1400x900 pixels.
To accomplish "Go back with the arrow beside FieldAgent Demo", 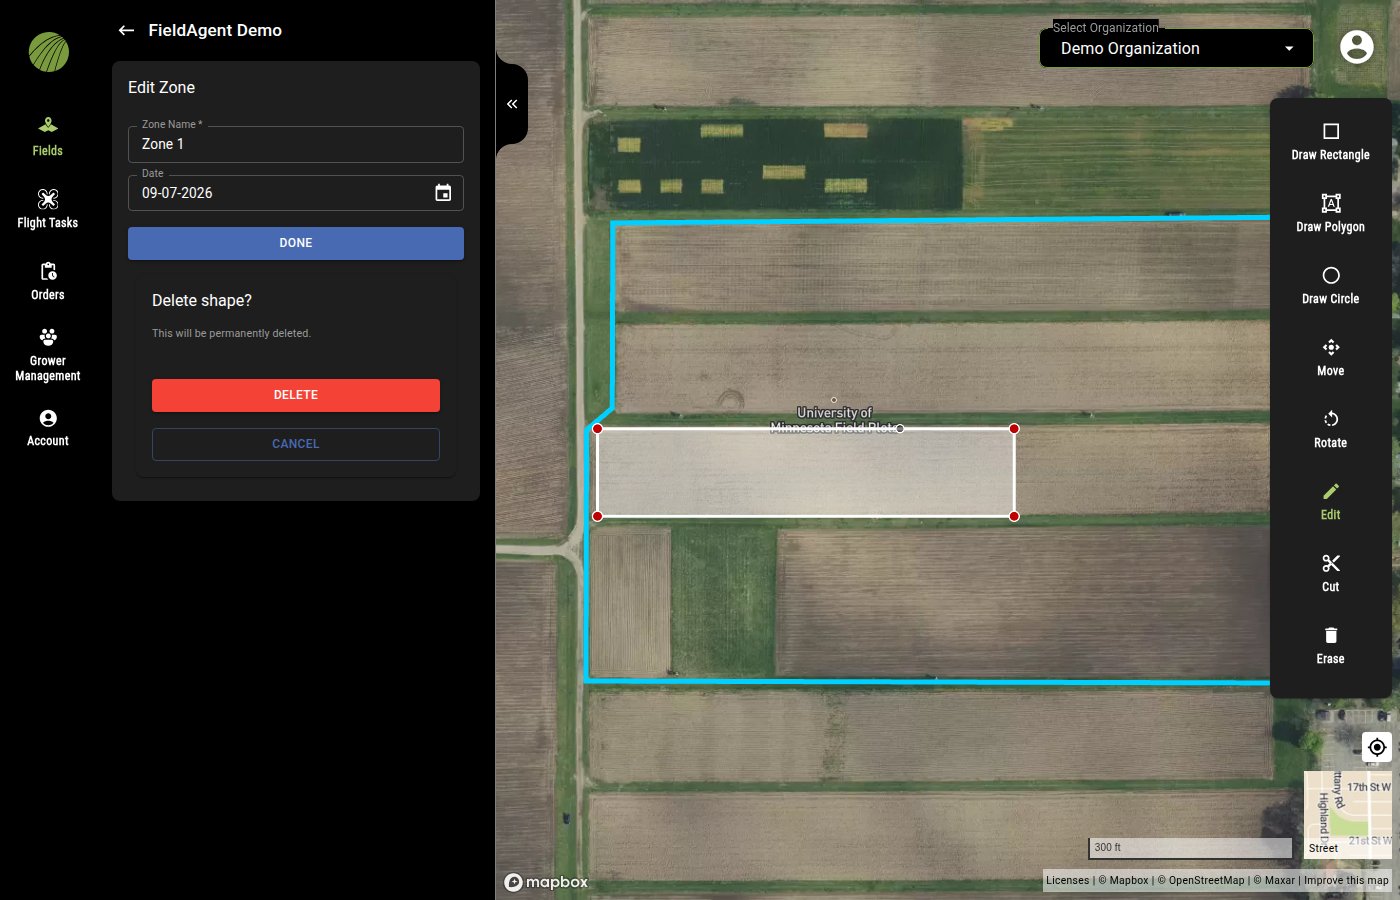I will (126, 30).
